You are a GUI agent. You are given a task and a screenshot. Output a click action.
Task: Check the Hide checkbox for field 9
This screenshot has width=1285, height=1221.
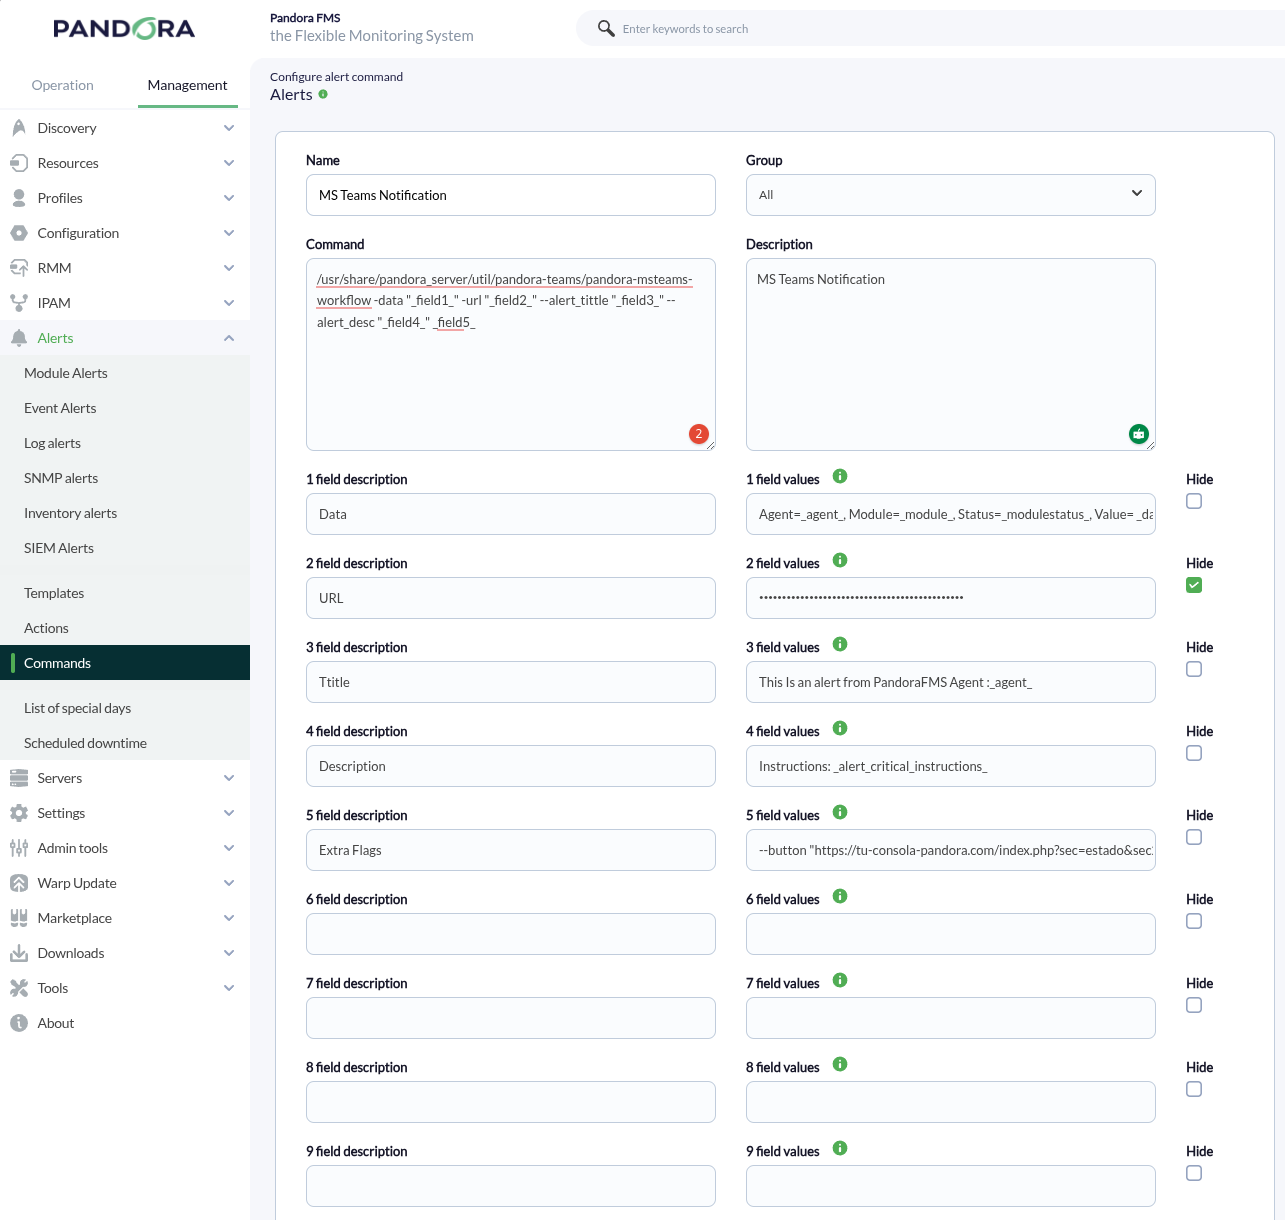coord(1194,1173)
